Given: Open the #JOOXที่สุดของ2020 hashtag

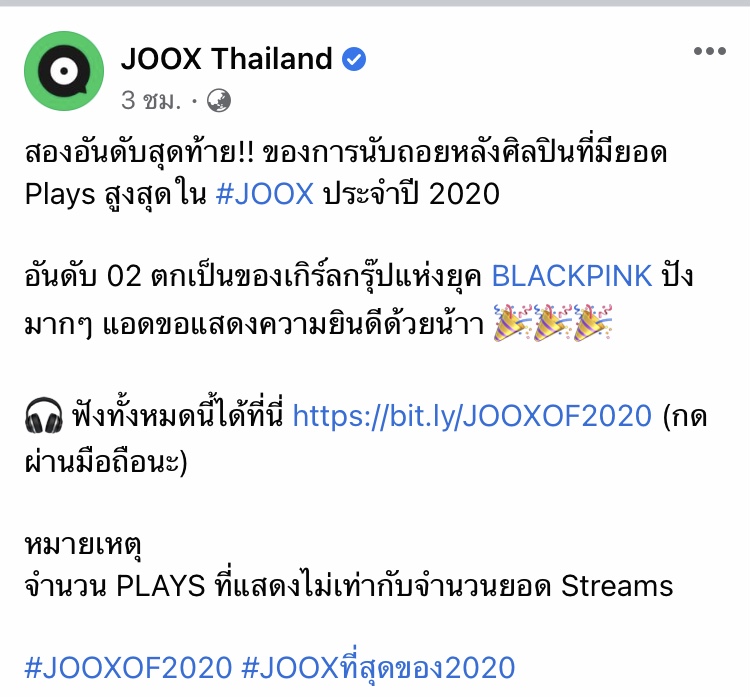Looking at the screenshot, I should (x=378, y=667).
